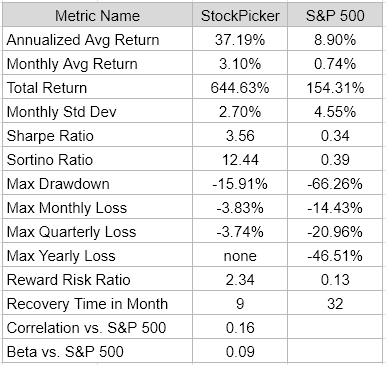Click the Max Monthly Loss label cell
The width and height of the screenshot is (386, 365).
point(97,207)
